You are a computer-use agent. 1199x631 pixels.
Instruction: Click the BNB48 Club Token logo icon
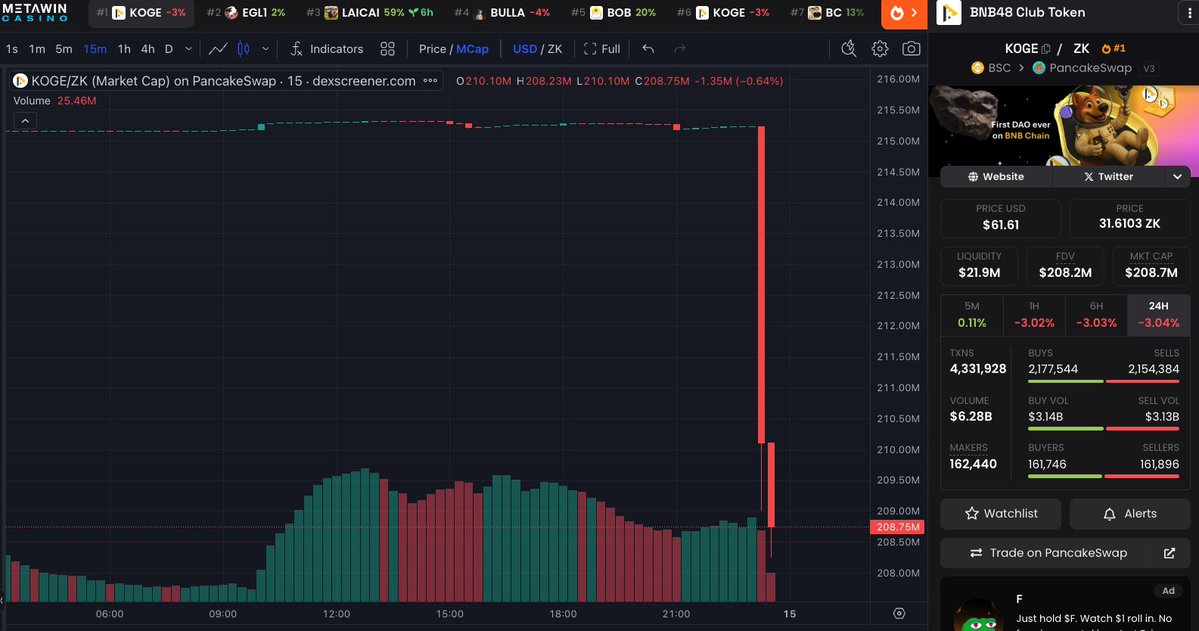(x=948, y=13)
